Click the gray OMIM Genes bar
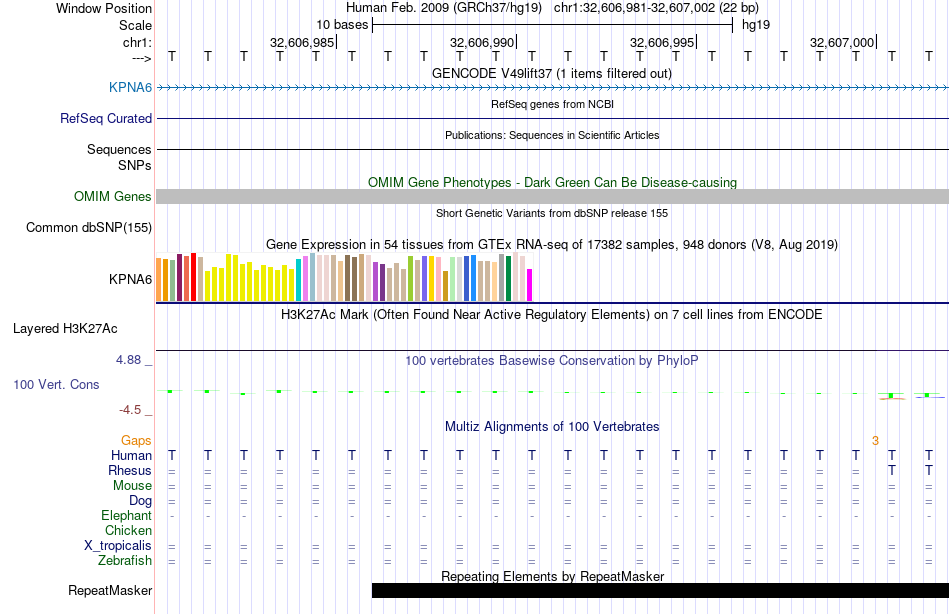Viewport: 950px width, 614px height. tap(552, 196)
